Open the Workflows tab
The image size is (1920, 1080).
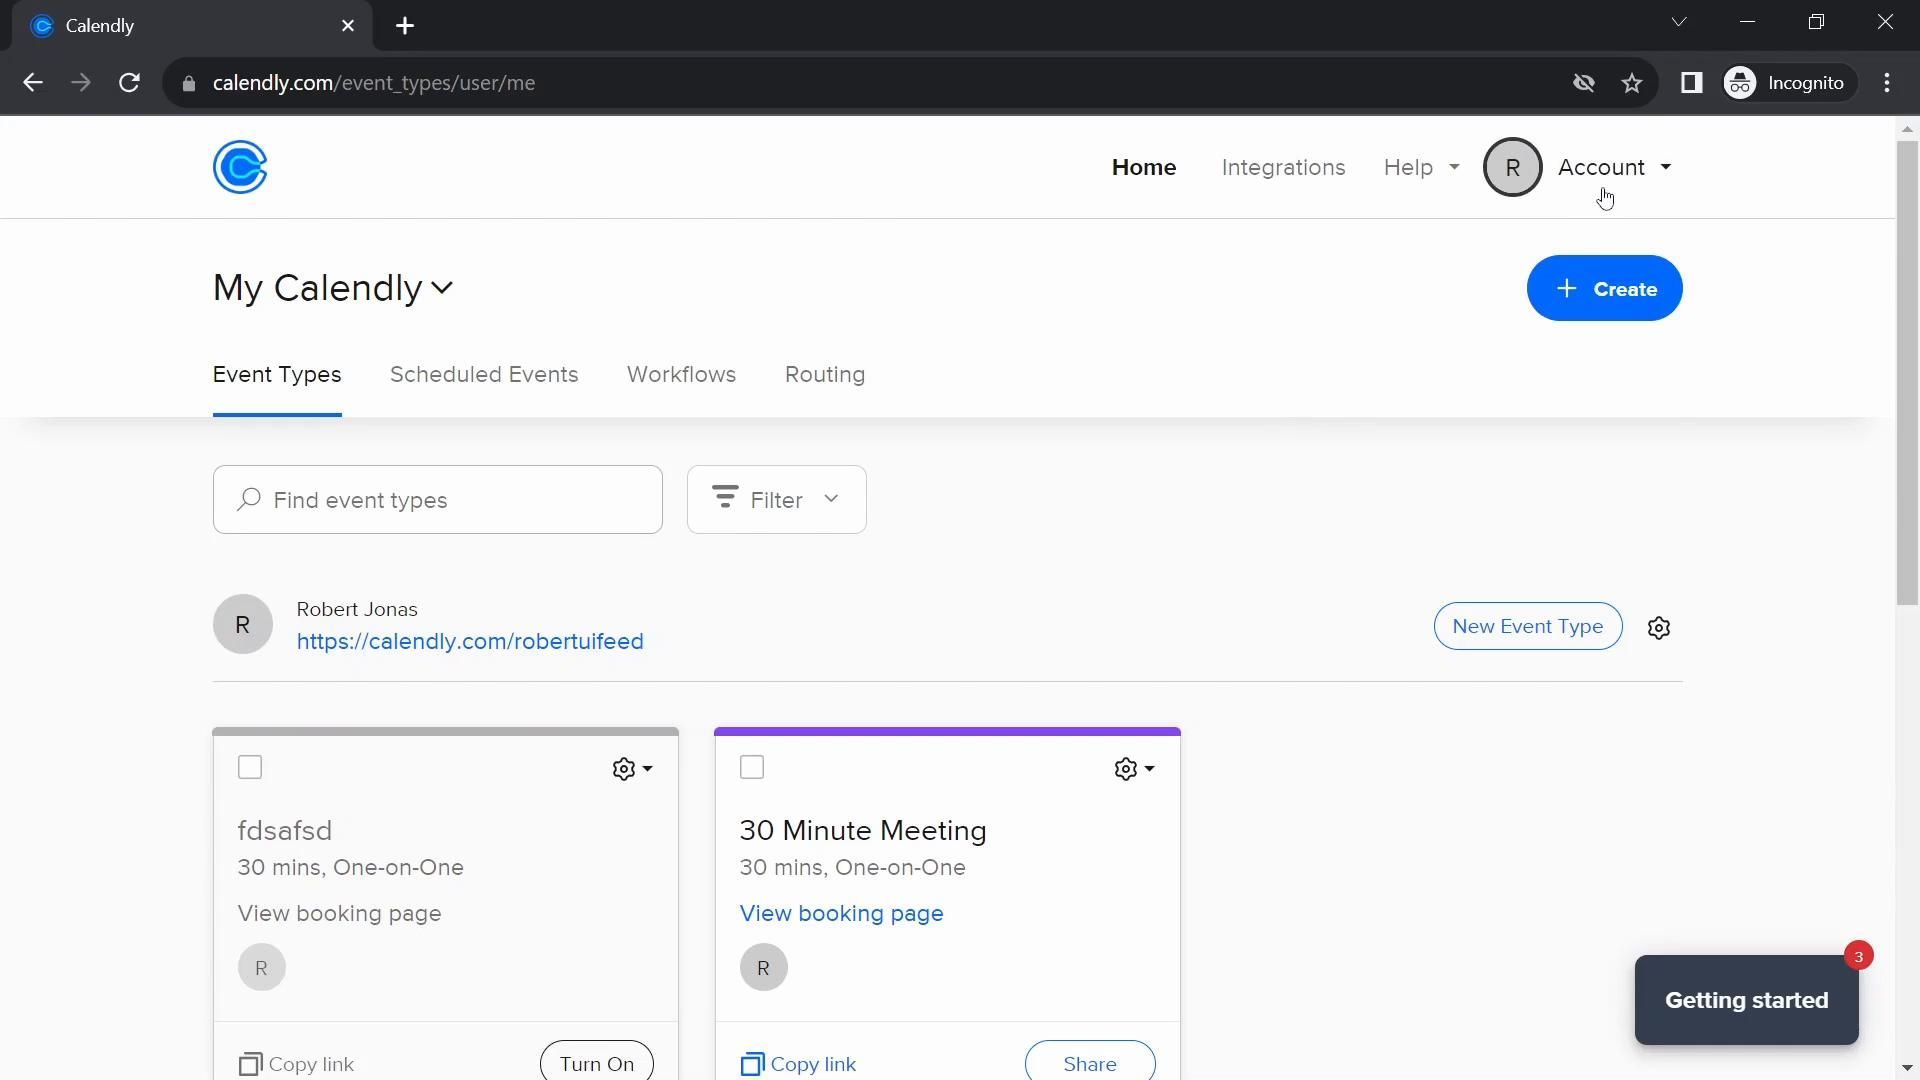[681, 375]
